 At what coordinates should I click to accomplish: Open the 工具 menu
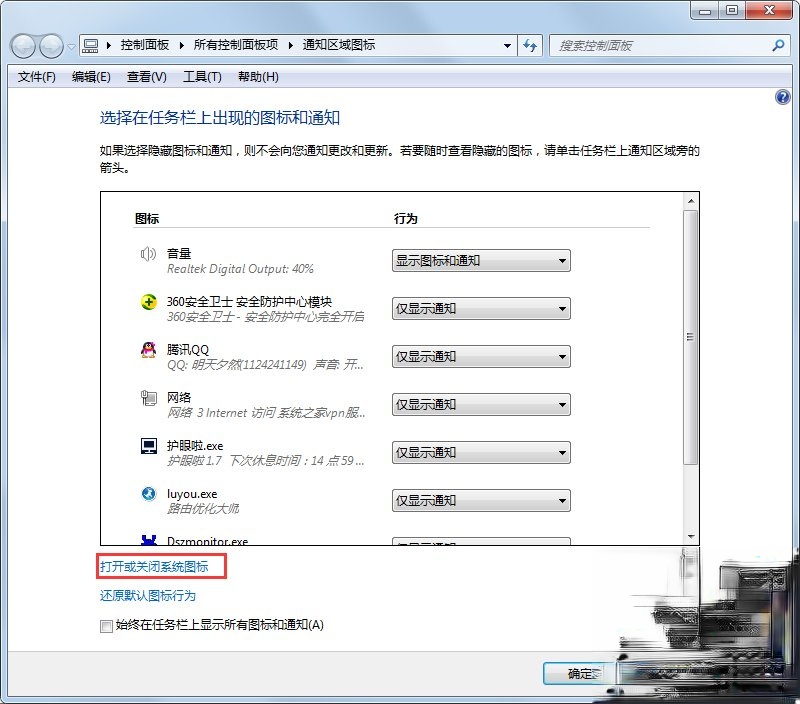(201, 76)
